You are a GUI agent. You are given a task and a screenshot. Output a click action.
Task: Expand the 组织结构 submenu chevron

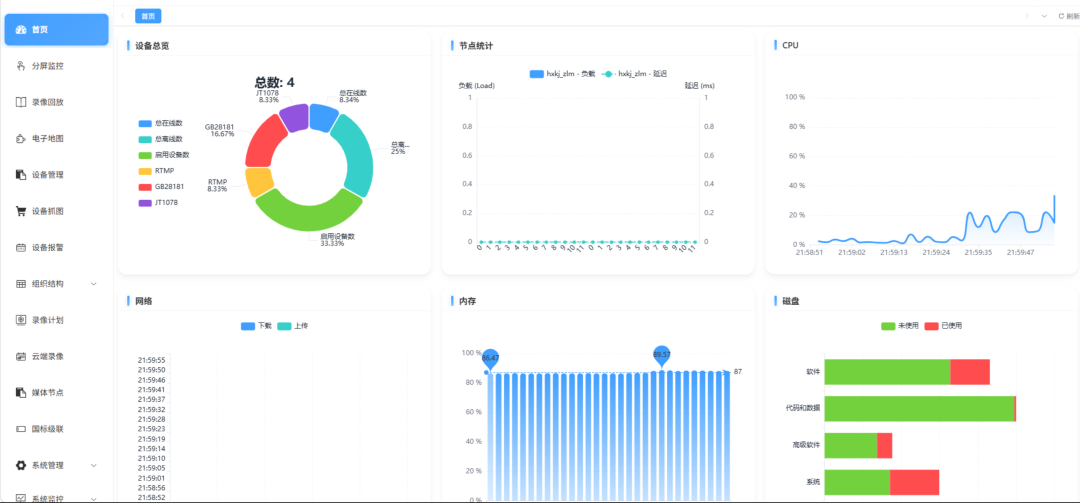tap(94, 284)
